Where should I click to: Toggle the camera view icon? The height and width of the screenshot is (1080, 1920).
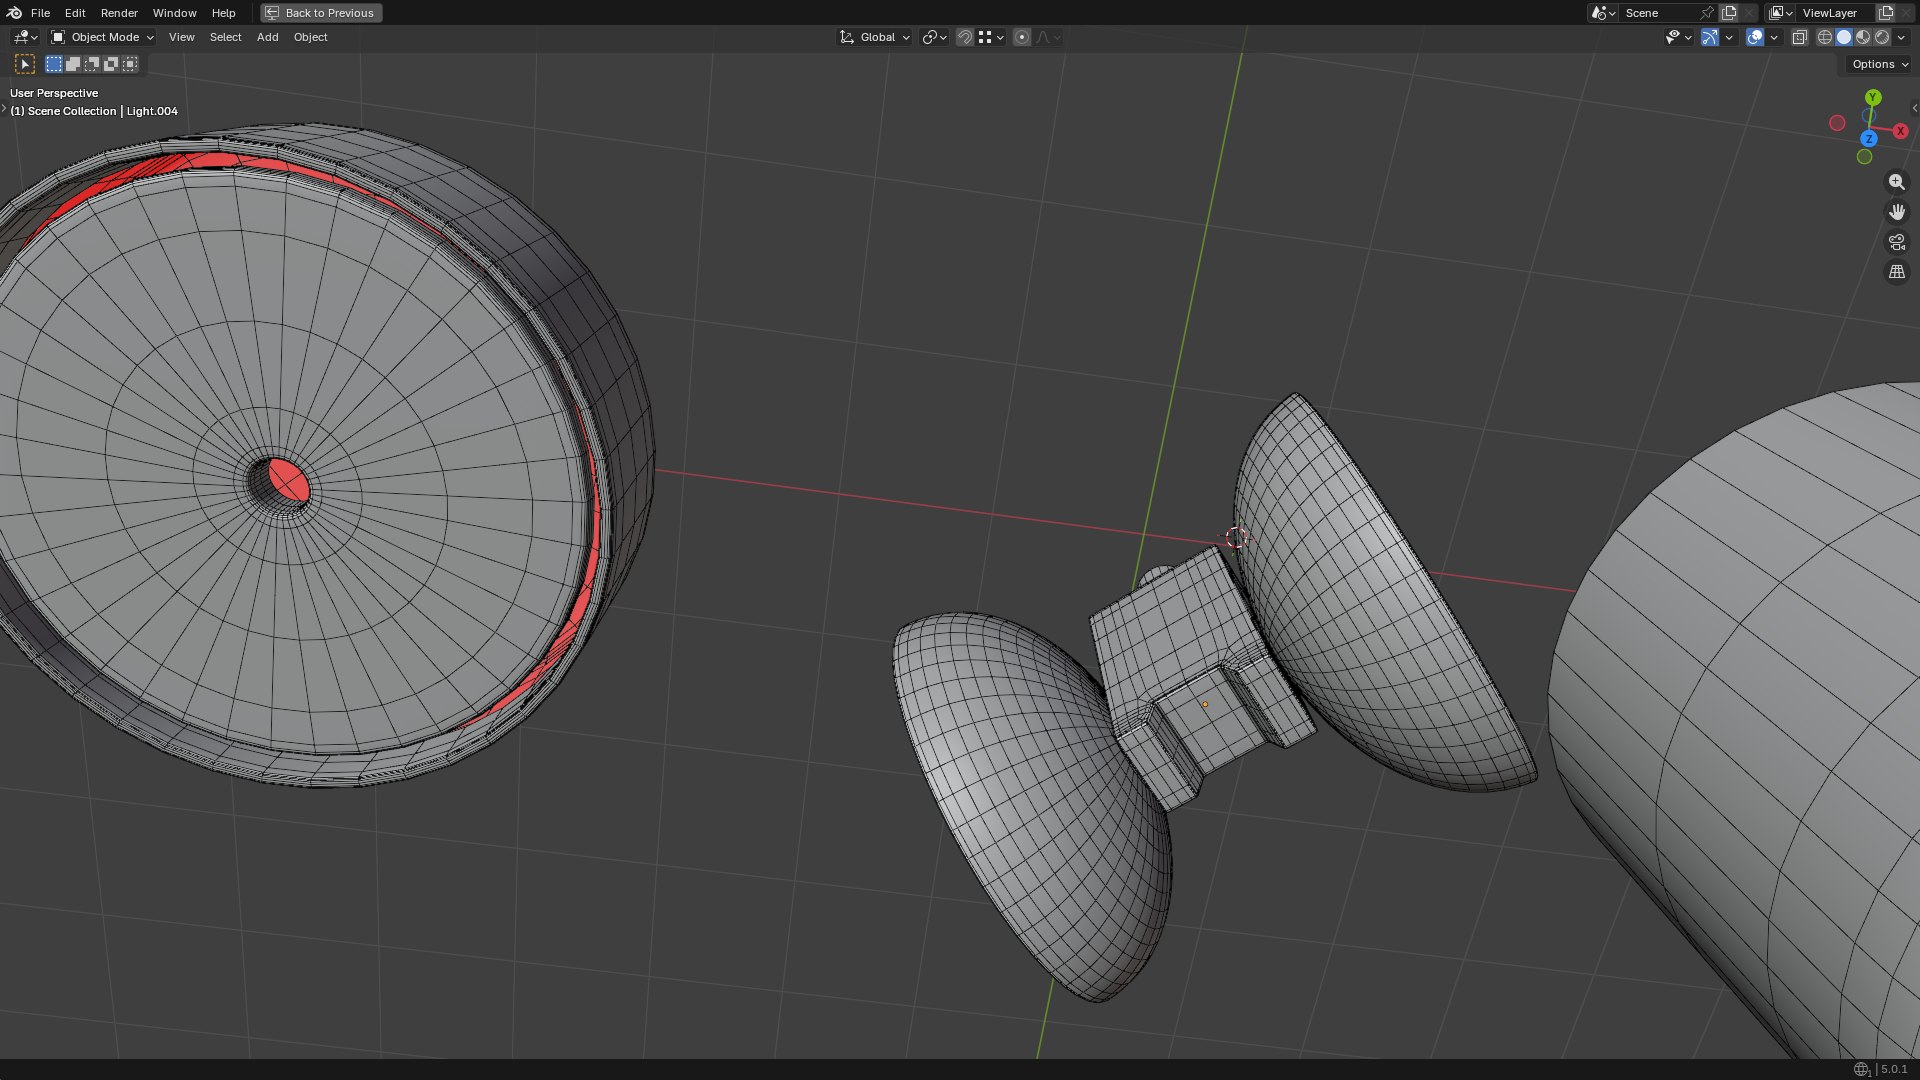[x=1896, y=242]
